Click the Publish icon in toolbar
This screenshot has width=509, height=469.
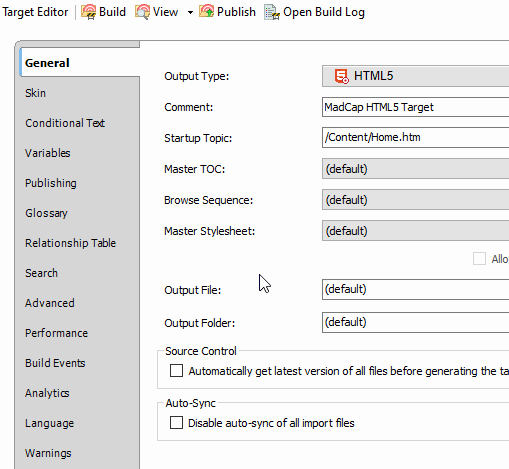(206, 11)
